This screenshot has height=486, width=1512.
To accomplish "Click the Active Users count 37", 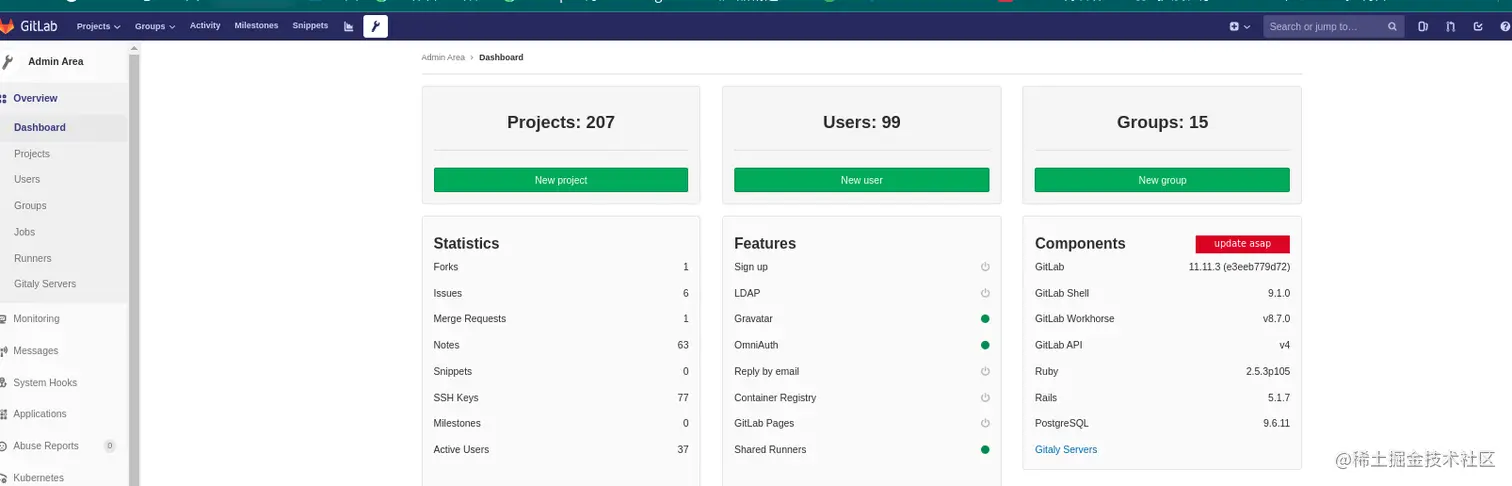I will pos(683,450).
